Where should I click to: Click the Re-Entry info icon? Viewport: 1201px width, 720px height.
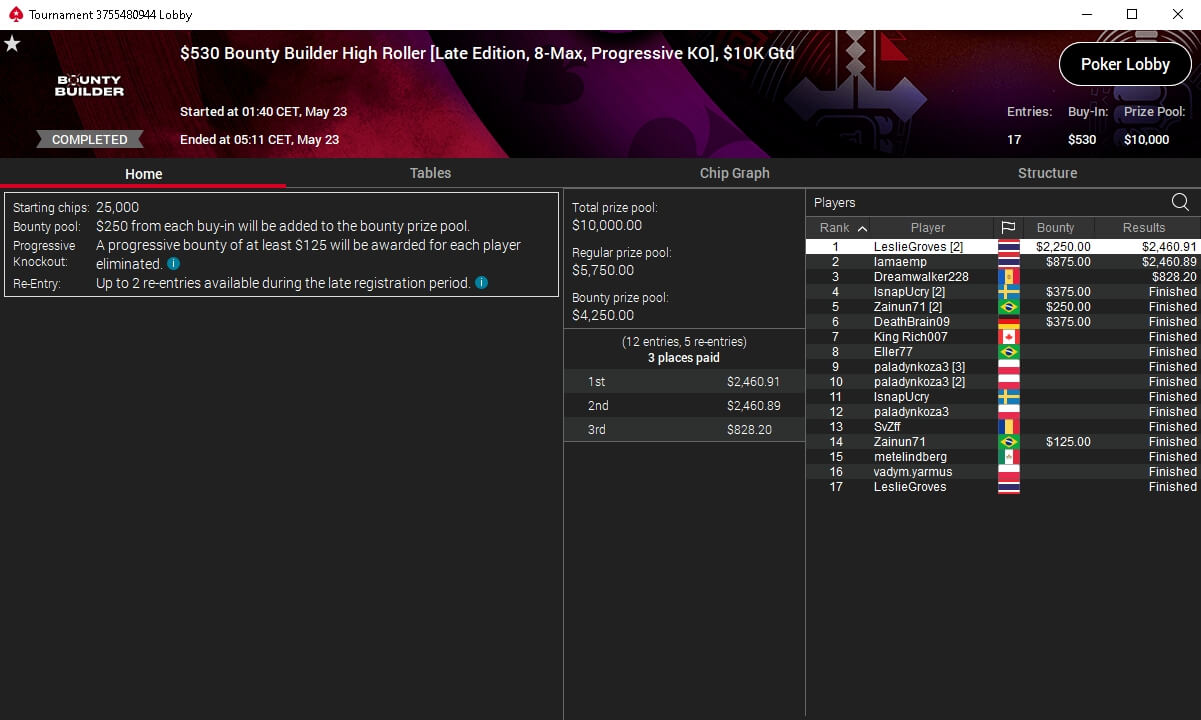click(481, 283)
